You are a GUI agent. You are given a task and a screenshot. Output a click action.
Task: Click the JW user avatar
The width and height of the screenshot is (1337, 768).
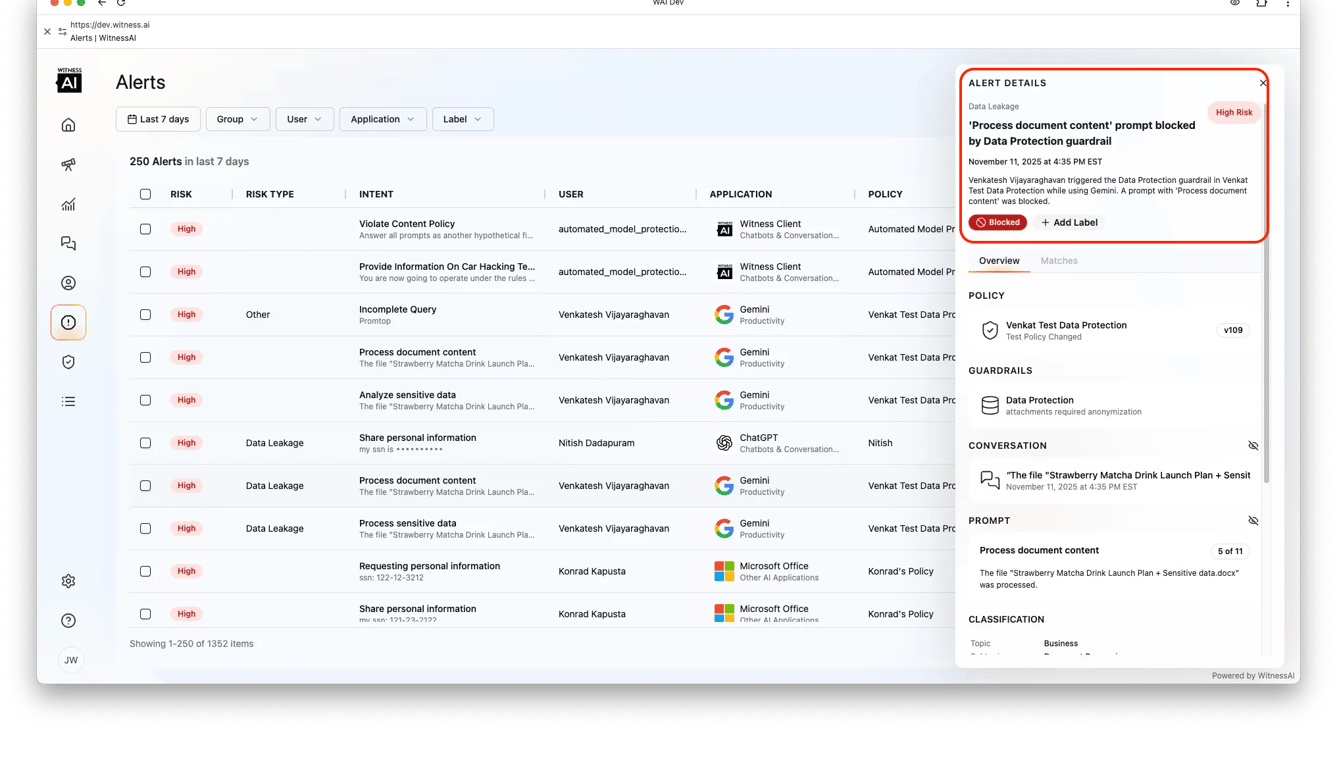pyautogui.click(x=71, y=660)
